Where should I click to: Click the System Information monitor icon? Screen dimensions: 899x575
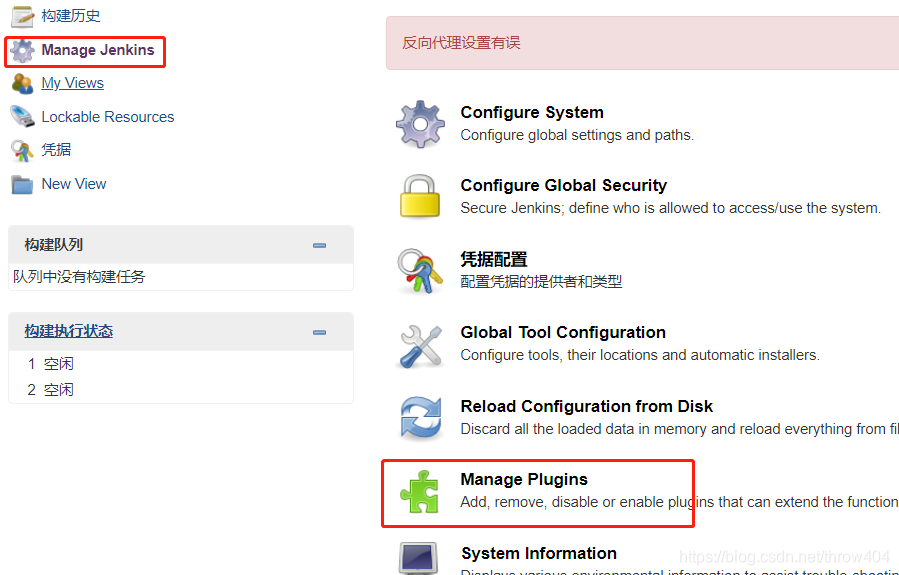(419, 558)
